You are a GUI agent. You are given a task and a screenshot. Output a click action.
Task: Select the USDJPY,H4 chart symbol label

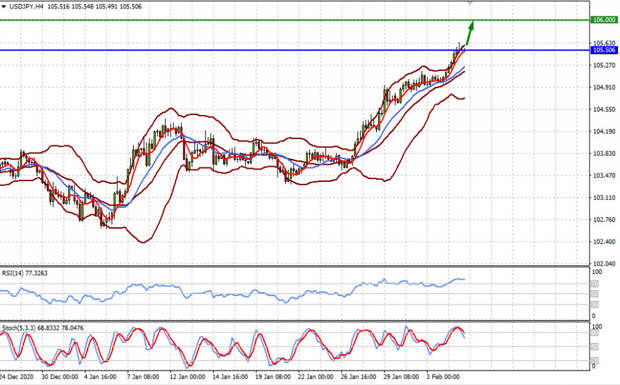[26, 7]
